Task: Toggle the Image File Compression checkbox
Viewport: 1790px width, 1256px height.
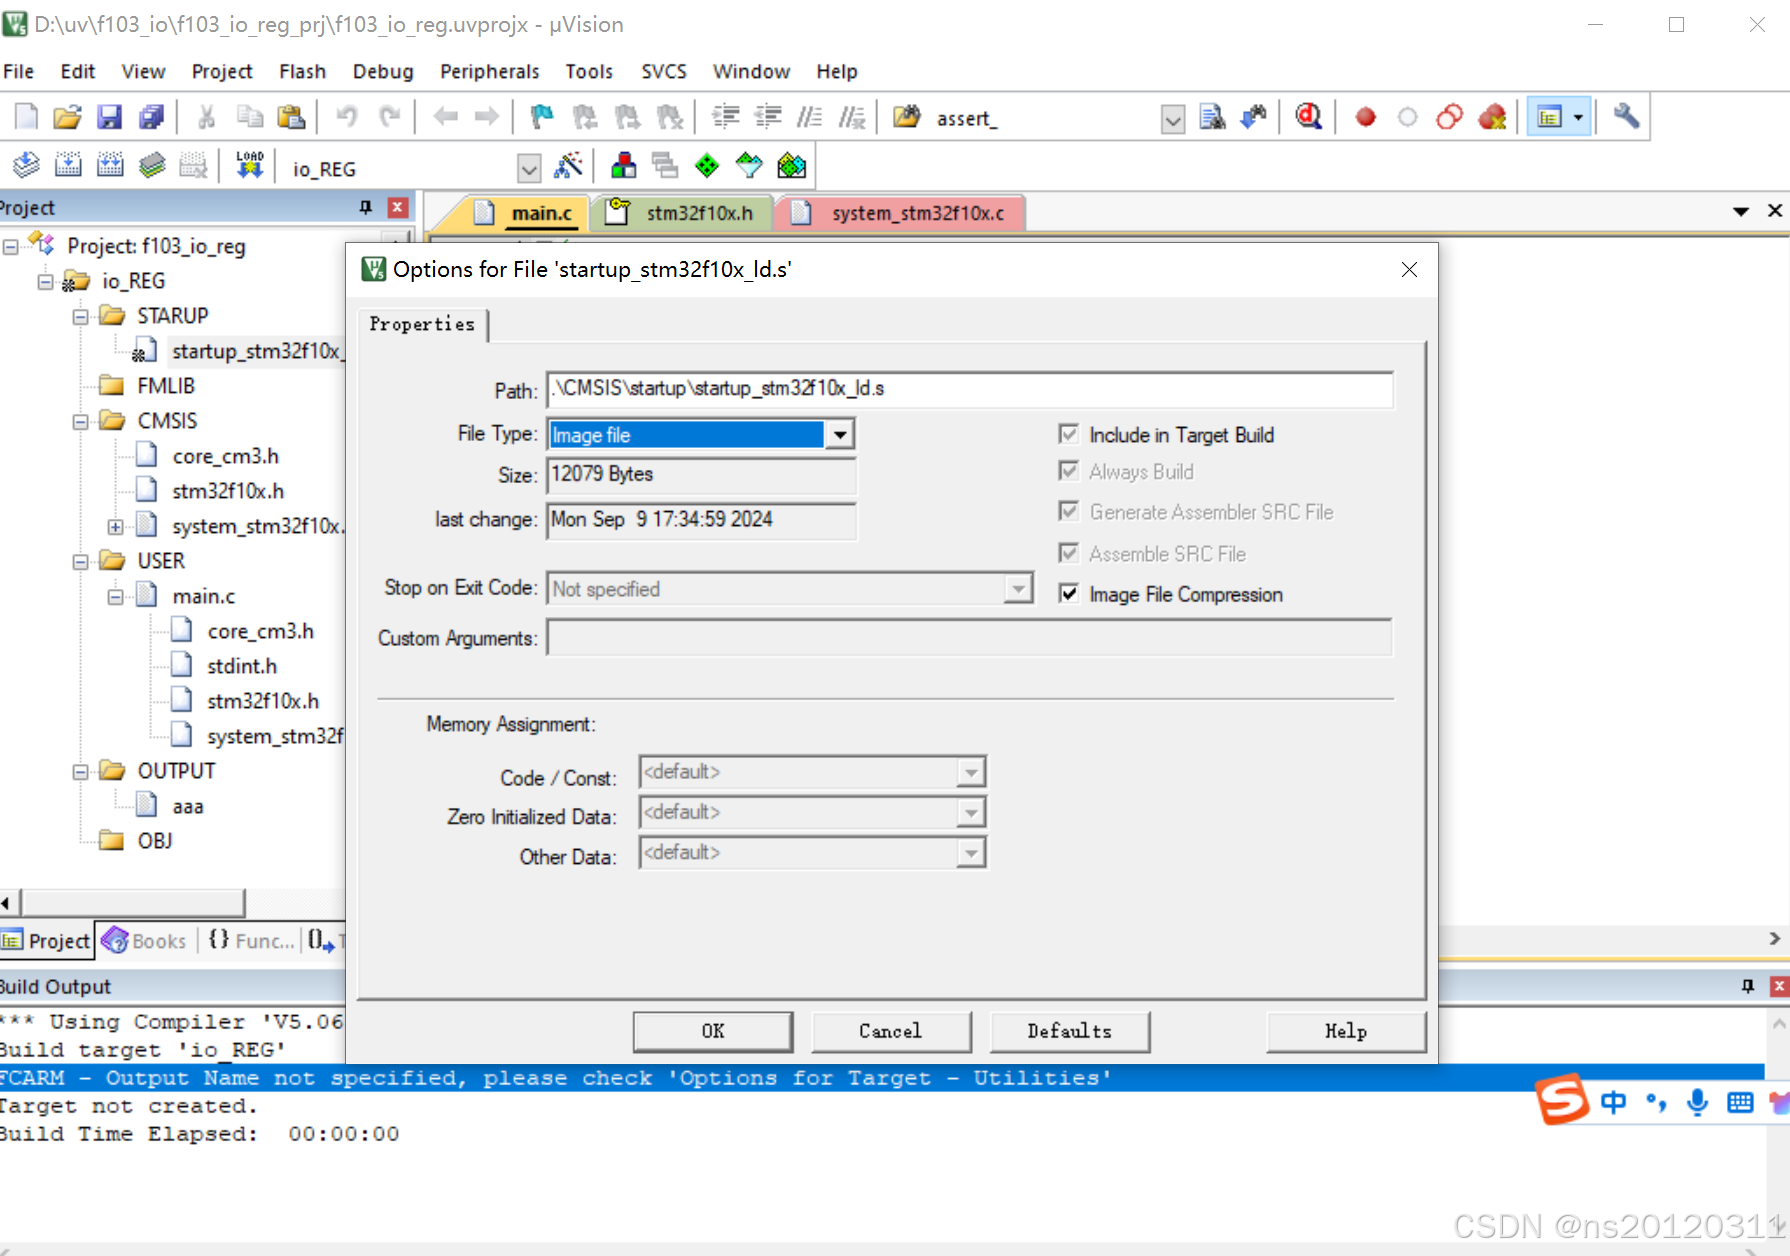Action: pos(1069,594)
